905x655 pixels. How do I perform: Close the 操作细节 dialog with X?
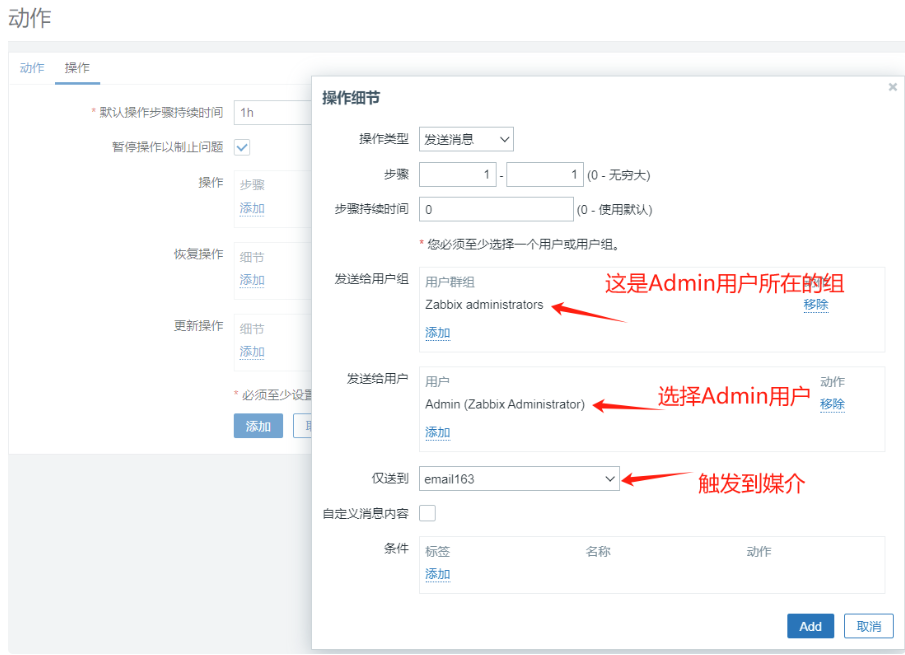click(892, 88)
